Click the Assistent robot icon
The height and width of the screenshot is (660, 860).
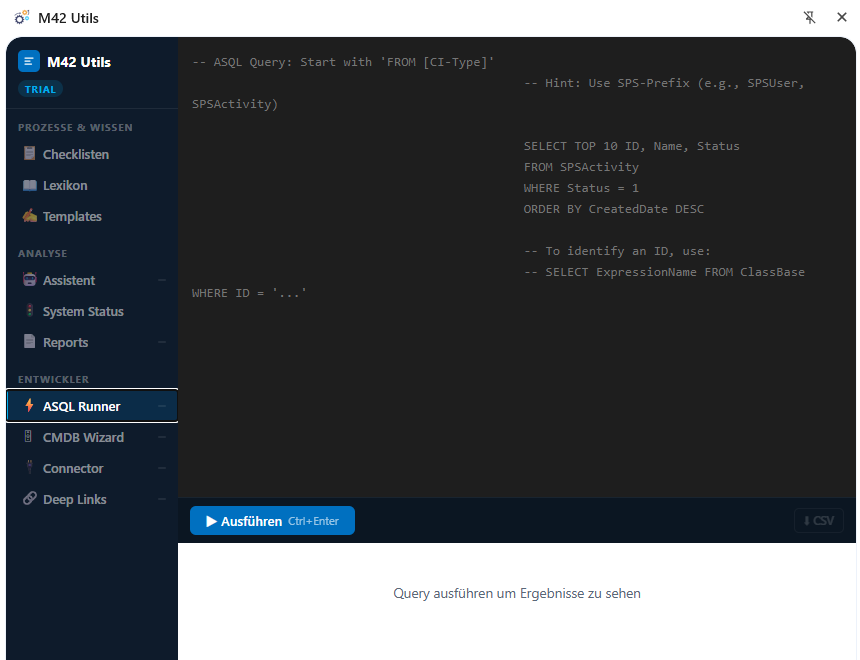click(30, 280)
